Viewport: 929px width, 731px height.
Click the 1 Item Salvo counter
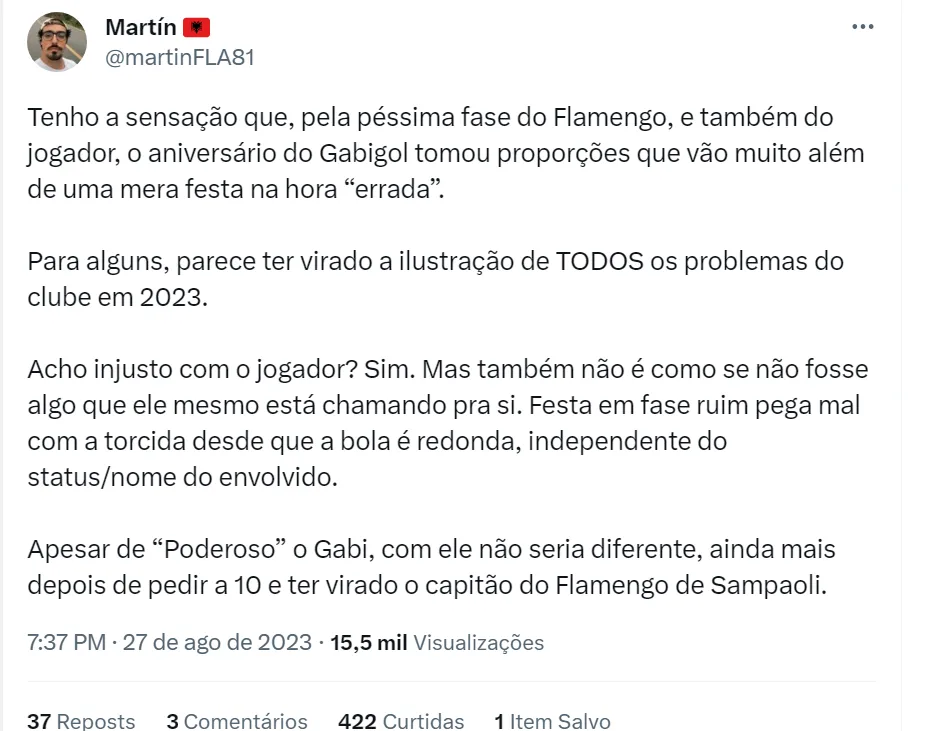tap(552, 721)
